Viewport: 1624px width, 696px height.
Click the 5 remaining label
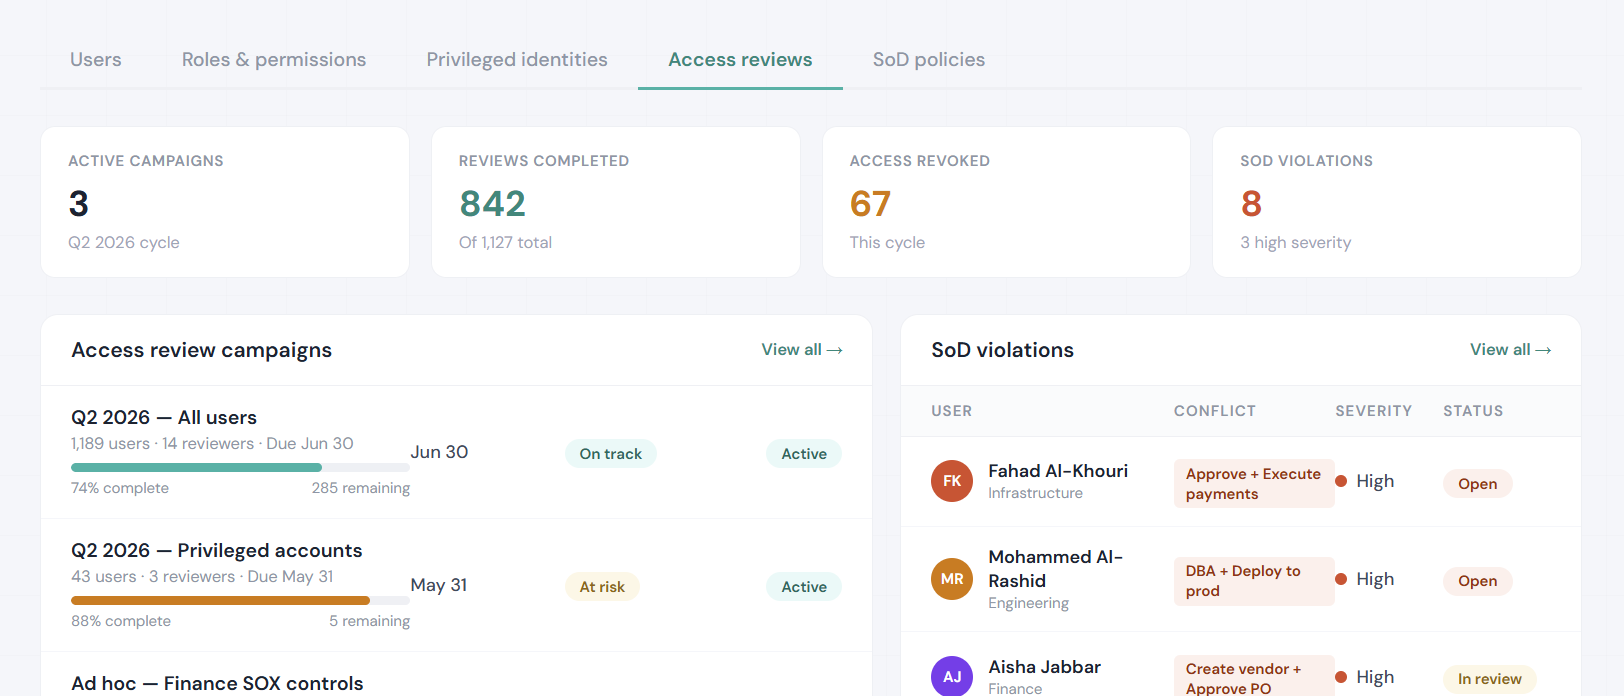pos(370,621)
